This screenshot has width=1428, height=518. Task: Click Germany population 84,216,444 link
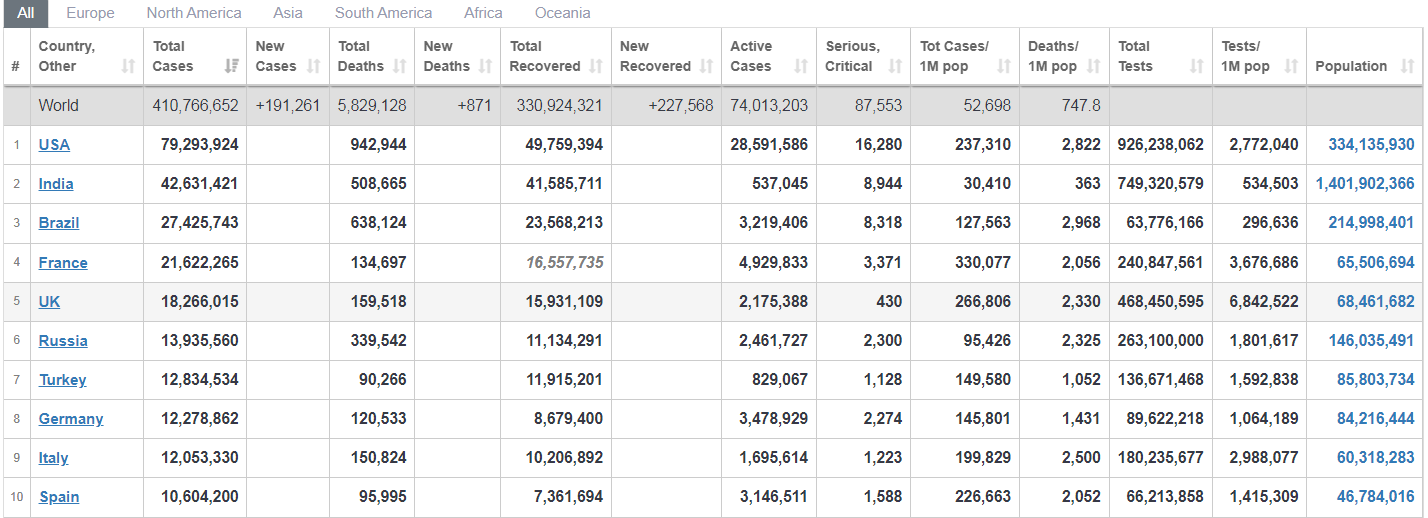click(1376, 419)
